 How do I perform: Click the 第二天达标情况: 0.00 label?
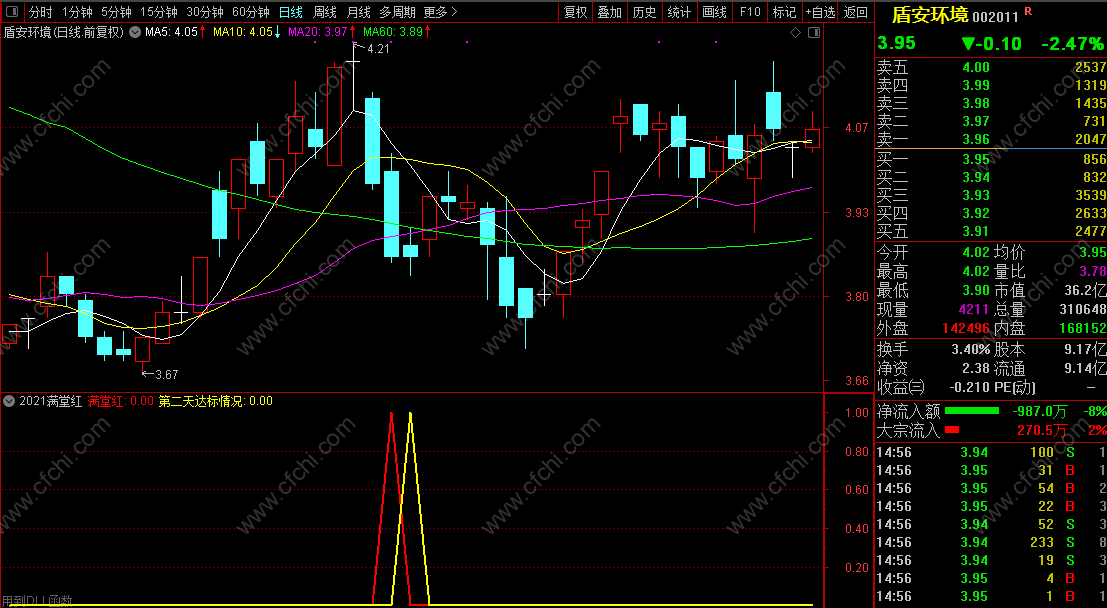click(x=215, y=401)
